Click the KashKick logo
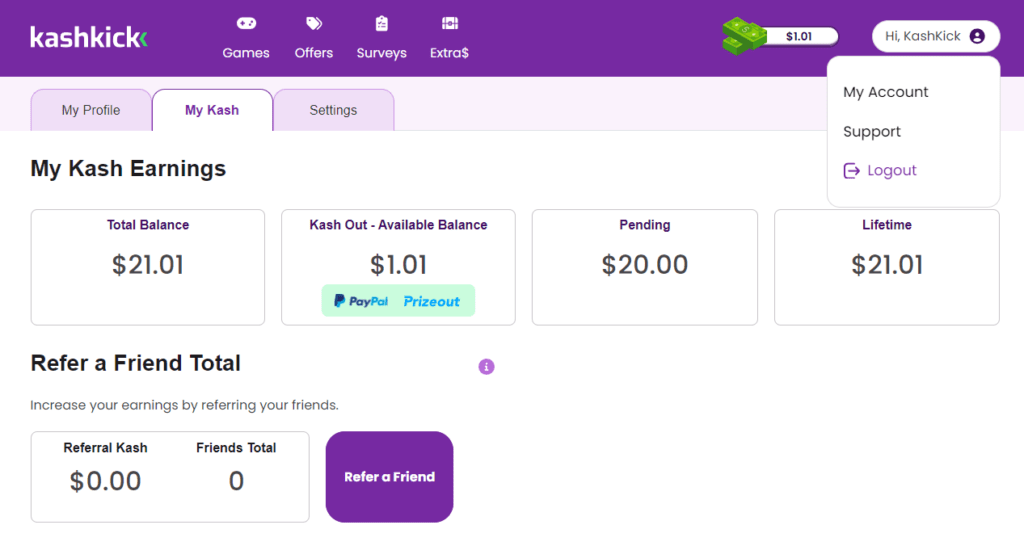Viewport: 1024px width, 546px height. pos(89,38)
